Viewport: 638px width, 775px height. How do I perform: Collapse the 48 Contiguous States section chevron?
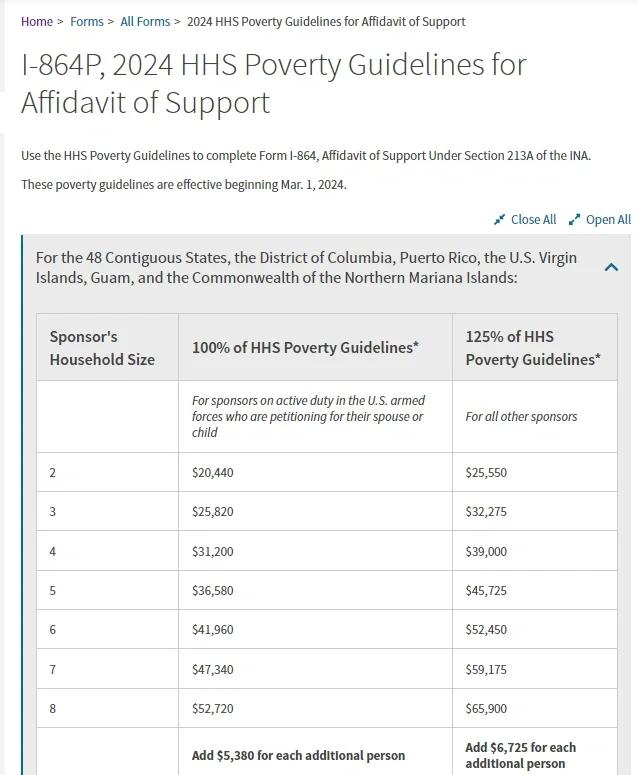(x=612, y=267)
